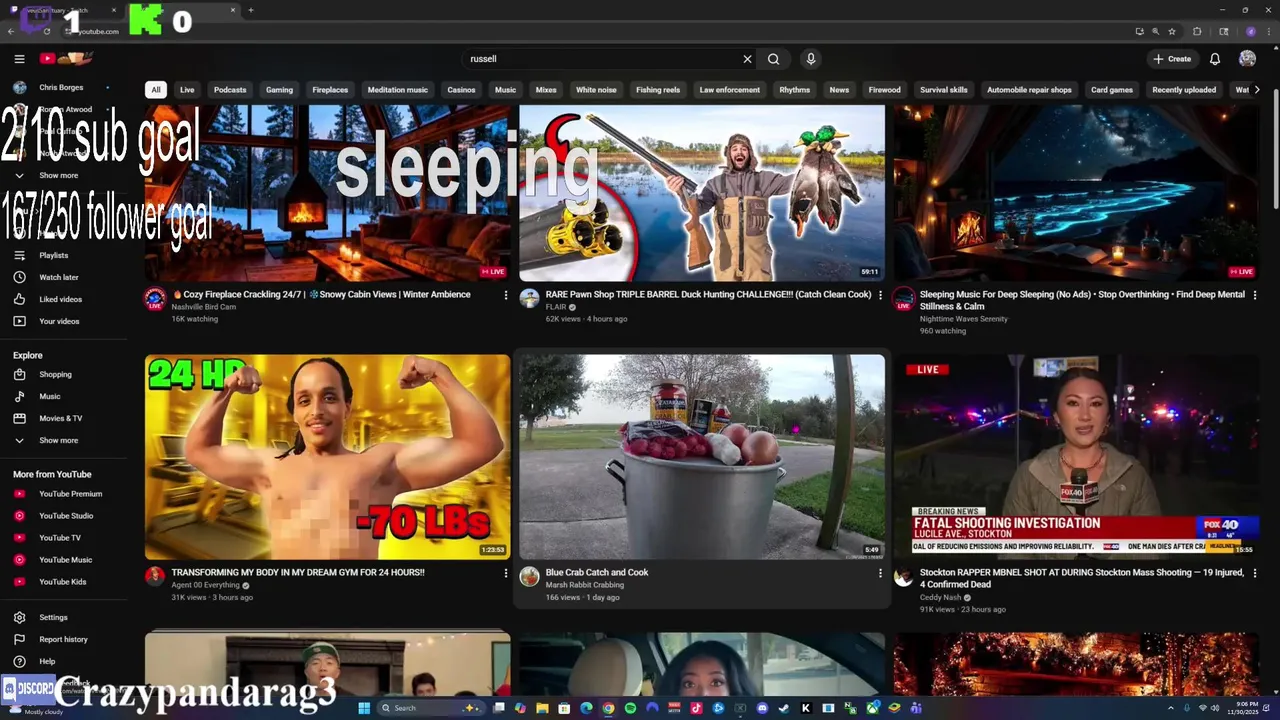The height and width of the screenshot is (720, 1280).
Task: Show more filter chips with right arrow
Action: pos(1257,90)
